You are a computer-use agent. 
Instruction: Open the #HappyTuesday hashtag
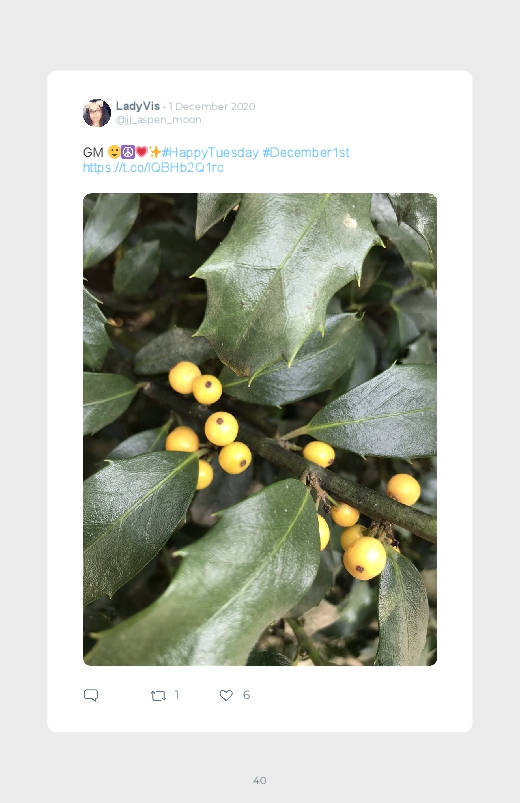210,153
